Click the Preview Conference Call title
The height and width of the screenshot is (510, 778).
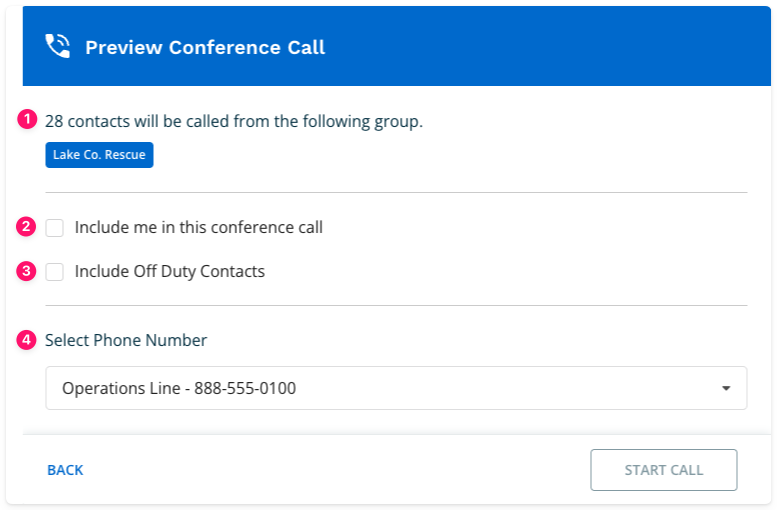[x=205, y=47]
